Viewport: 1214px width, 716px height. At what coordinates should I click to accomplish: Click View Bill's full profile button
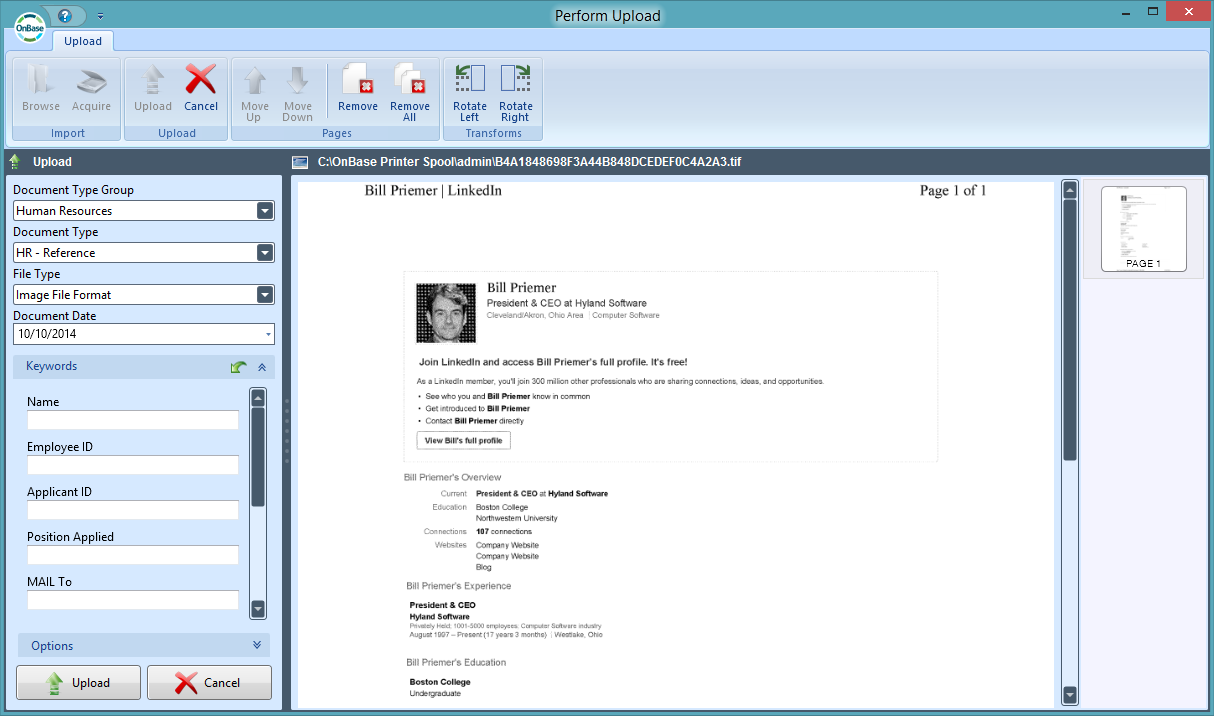(464, 440)
